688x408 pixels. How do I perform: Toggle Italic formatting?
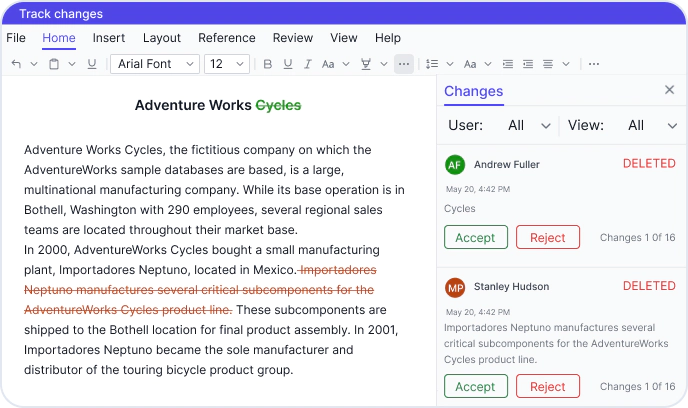[x=308, y=64]
